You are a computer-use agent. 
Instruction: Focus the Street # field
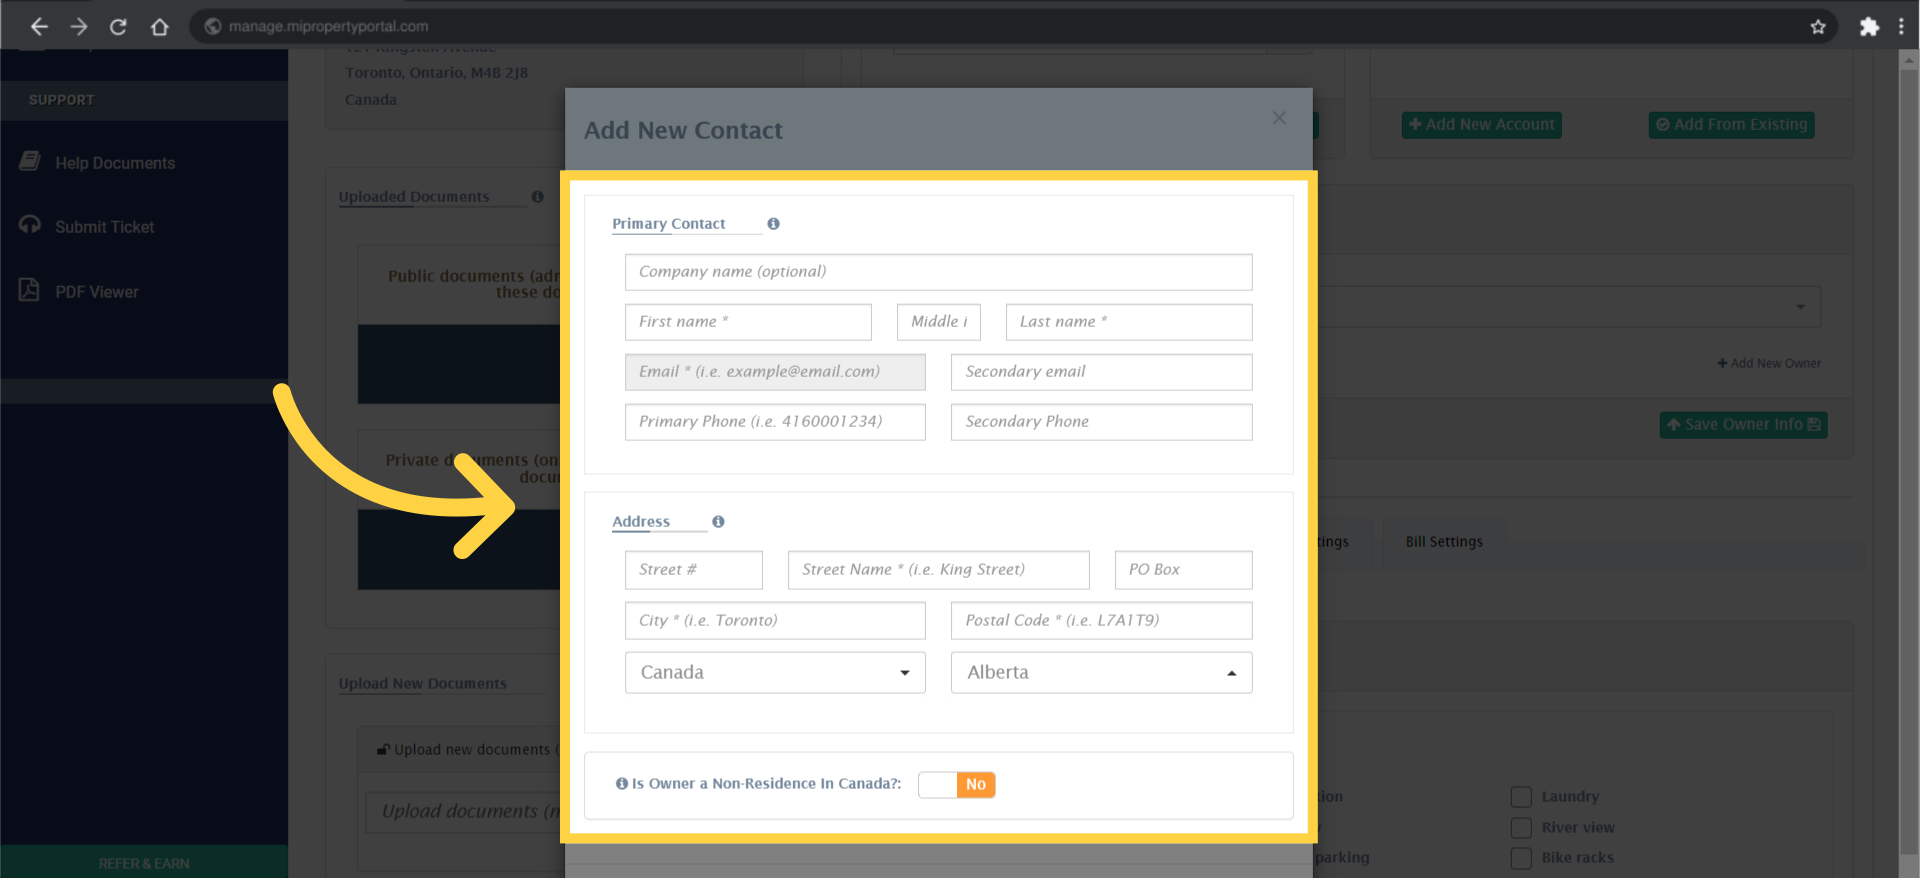tap(693, 570)
